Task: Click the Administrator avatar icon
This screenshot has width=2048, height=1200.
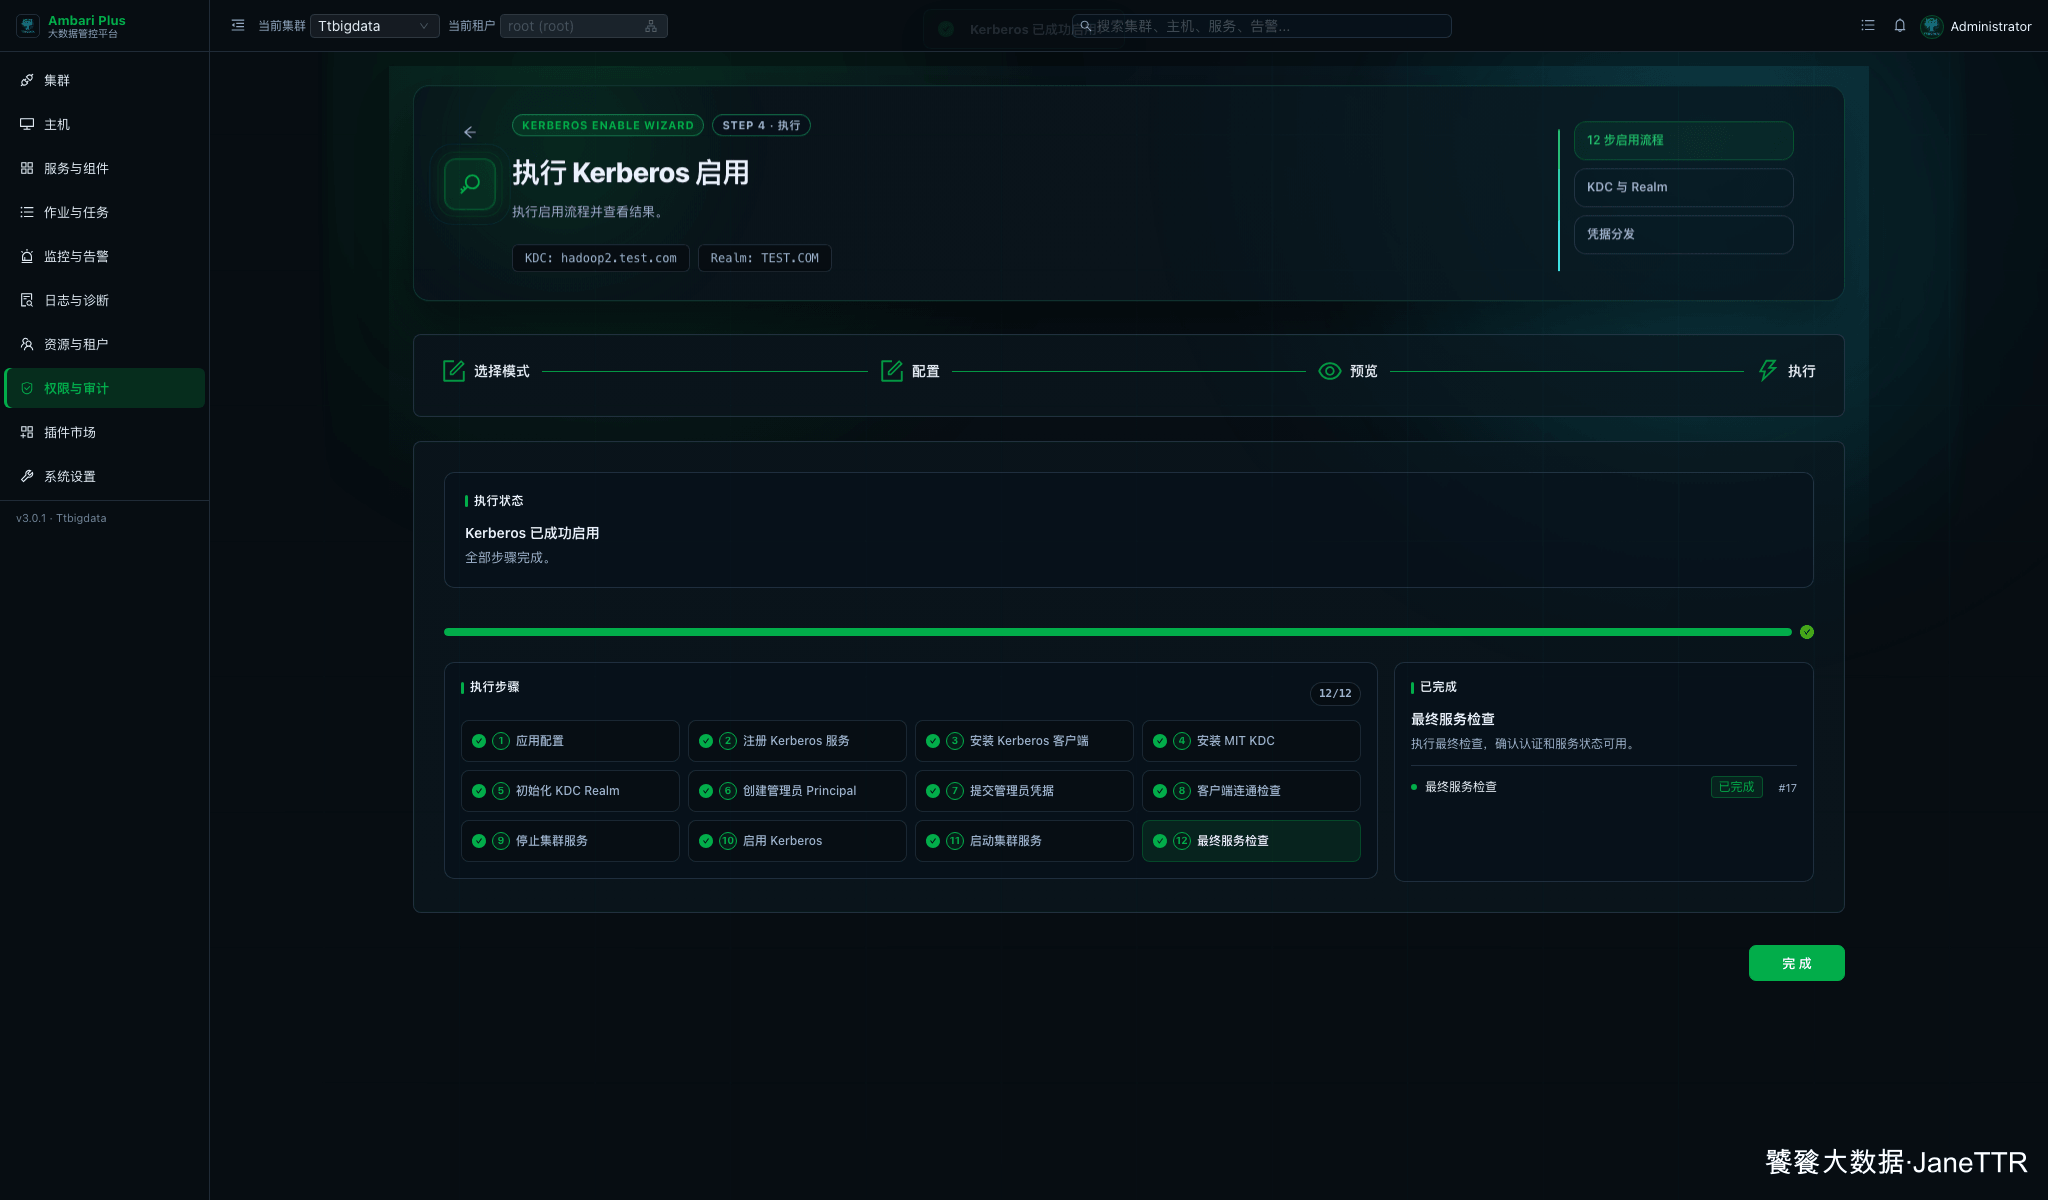Action: click(1932, 26)
